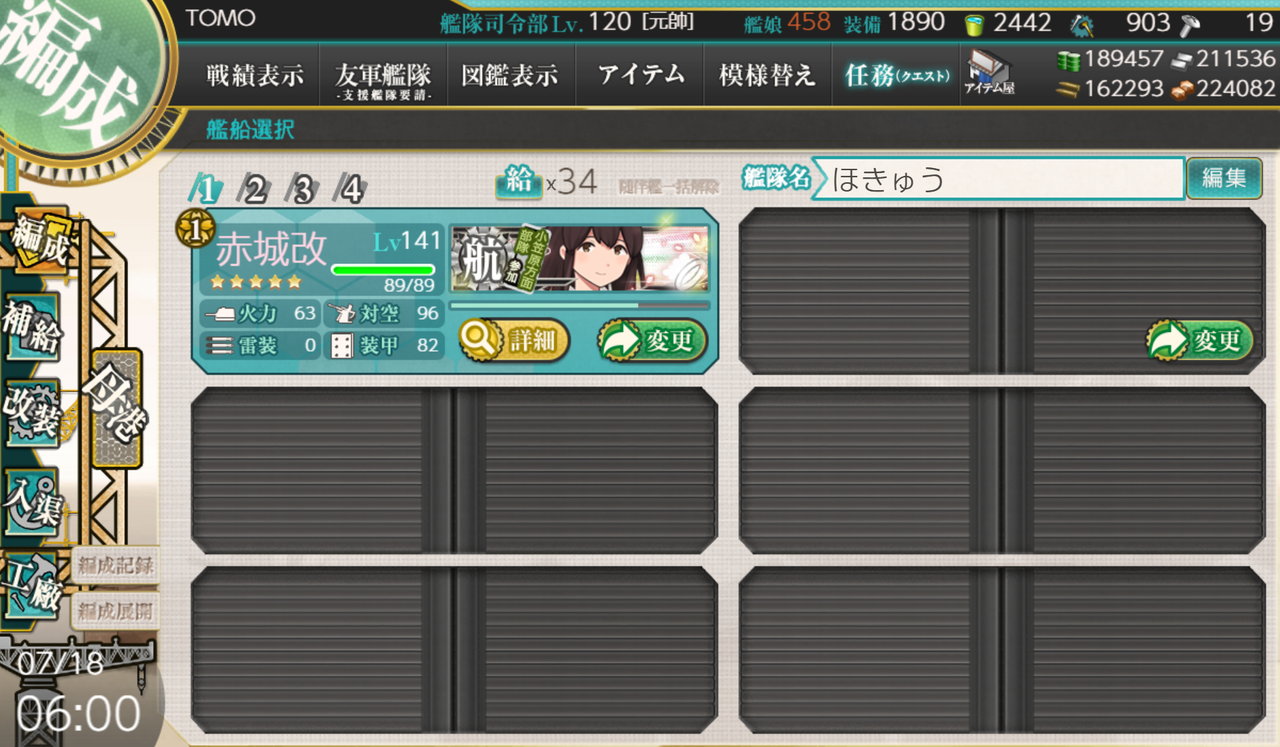Image resolution: width=1280 pixels, height=747 pixels.
Task: Open the 工廠 (factory) sidebar icon
Action: 32,586
